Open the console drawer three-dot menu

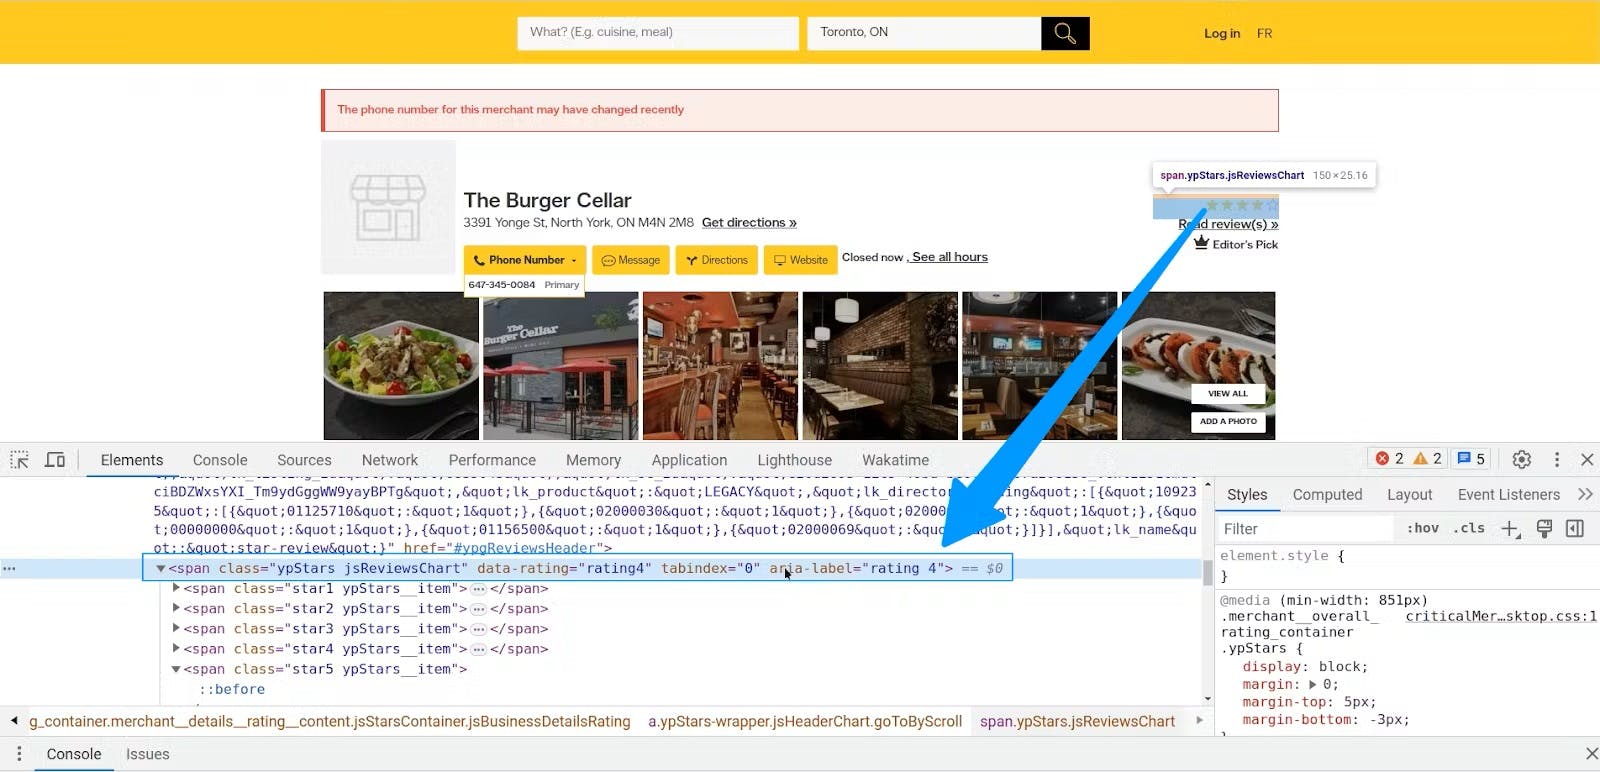point(19,754)
